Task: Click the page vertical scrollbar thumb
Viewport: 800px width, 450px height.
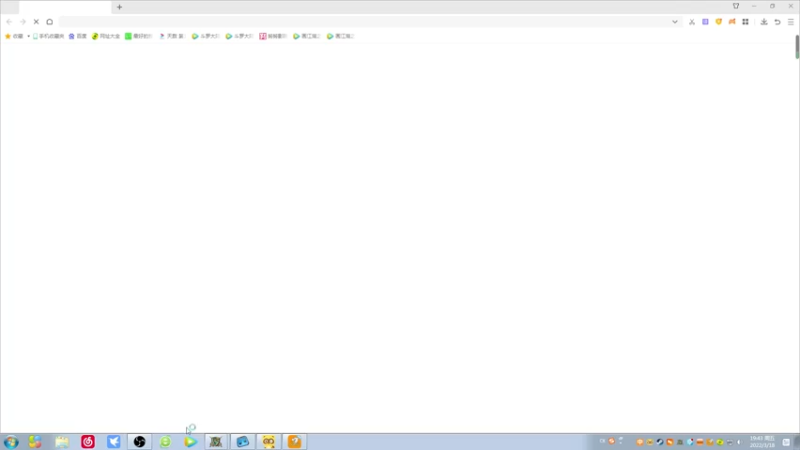Action: tap(797, 47)
